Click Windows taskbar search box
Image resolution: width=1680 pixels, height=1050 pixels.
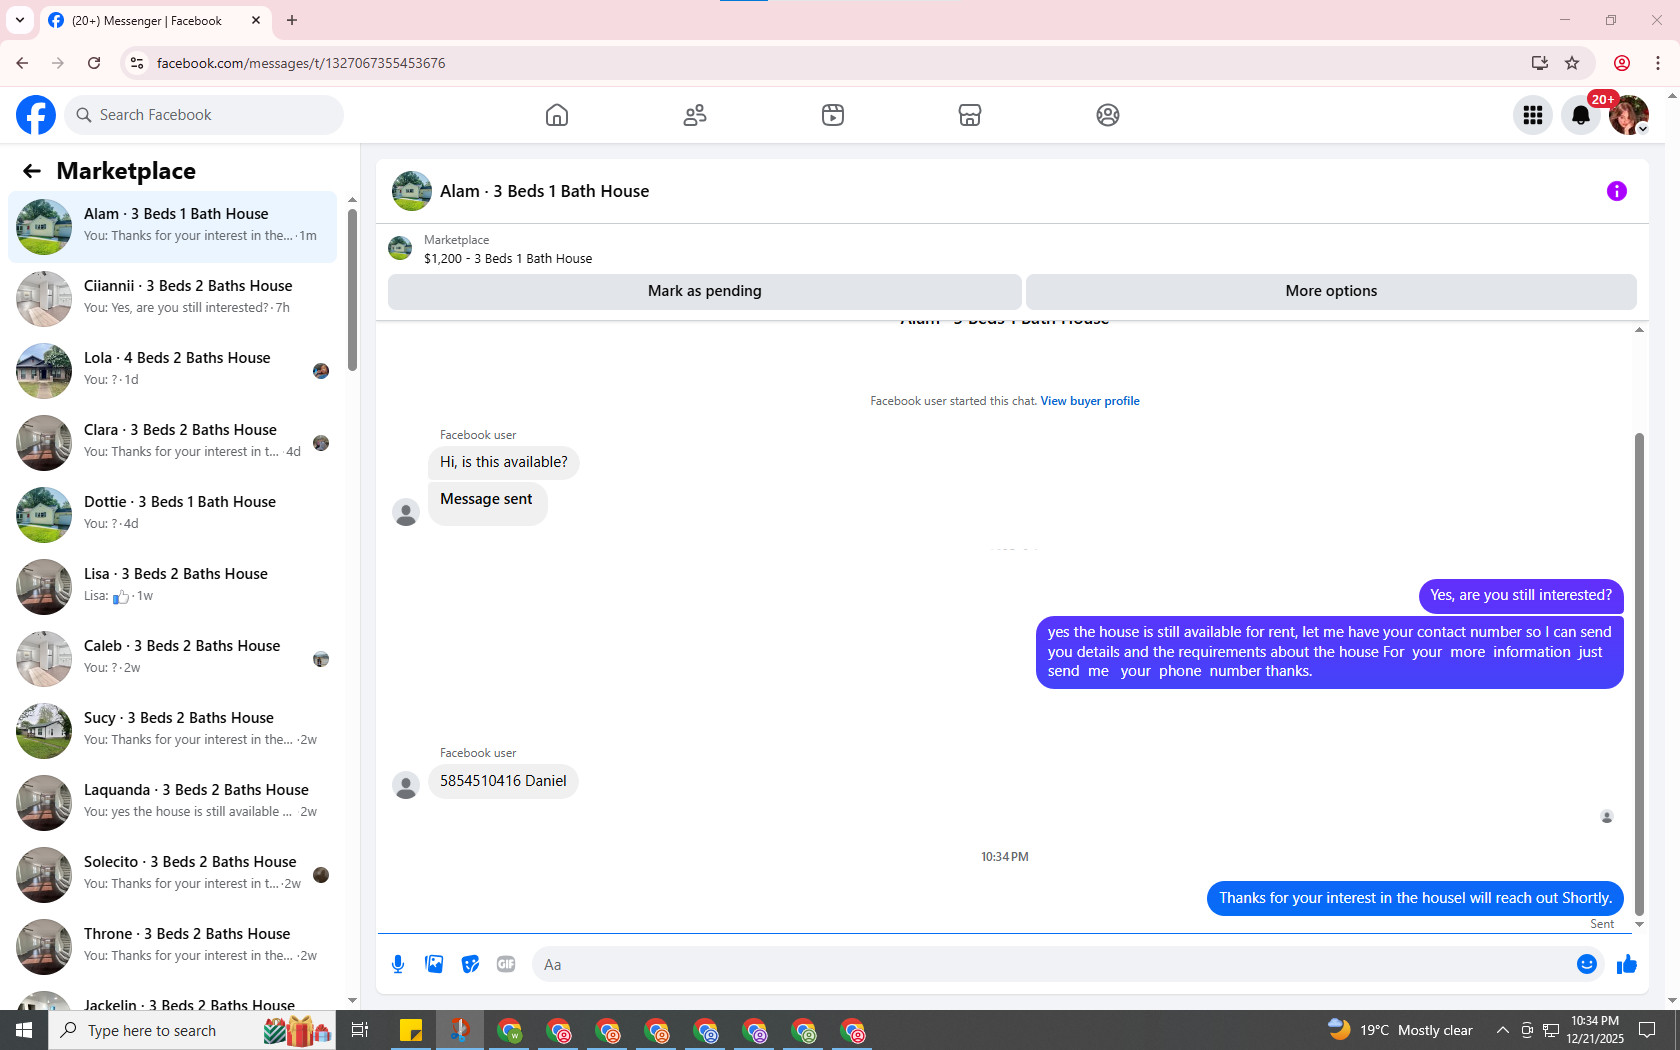point(192,1030)
